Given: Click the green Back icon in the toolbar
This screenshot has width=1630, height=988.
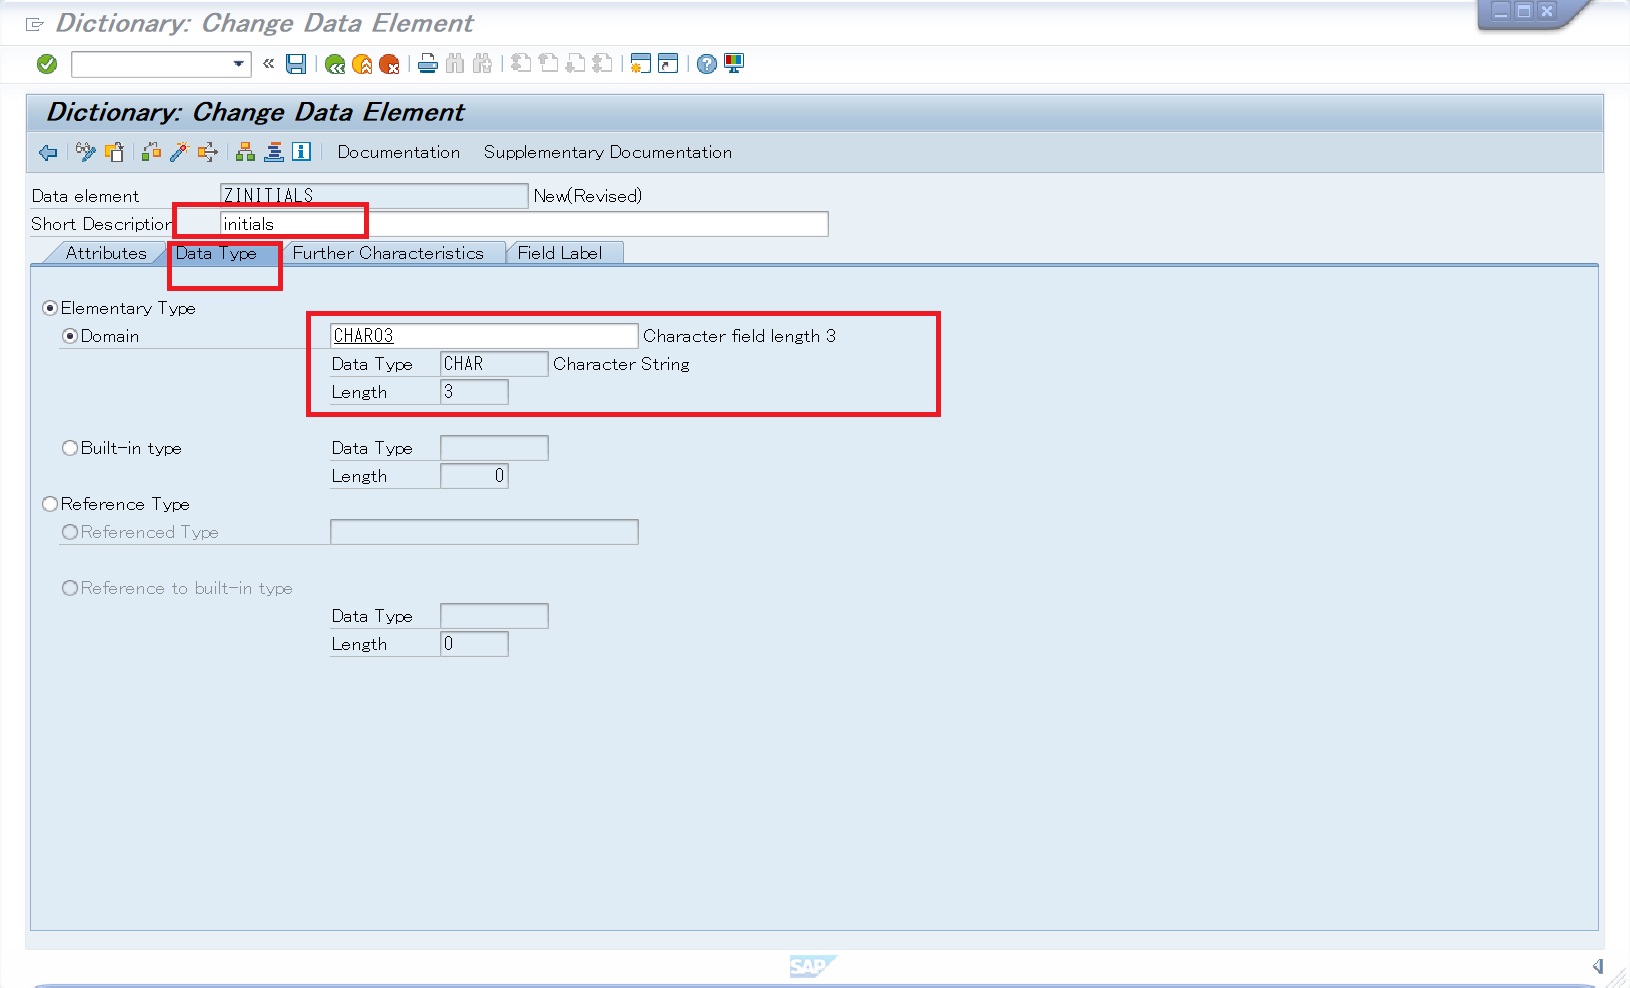Looking at the screenshot, I should coord(335,64).
